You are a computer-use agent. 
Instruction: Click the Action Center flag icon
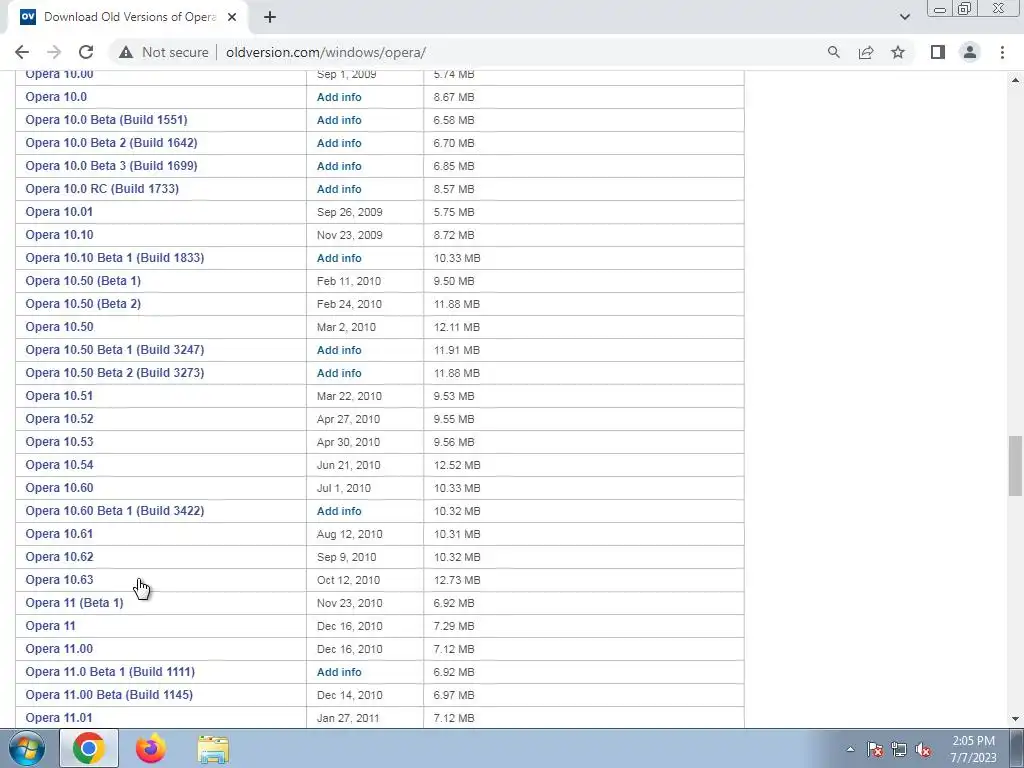click(874, 750)
